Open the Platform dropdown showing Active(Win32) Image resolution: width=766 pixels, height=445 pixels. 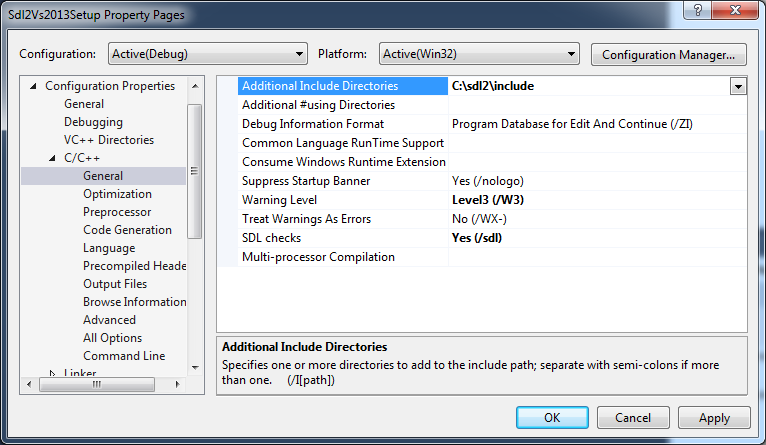pos(479,54)
